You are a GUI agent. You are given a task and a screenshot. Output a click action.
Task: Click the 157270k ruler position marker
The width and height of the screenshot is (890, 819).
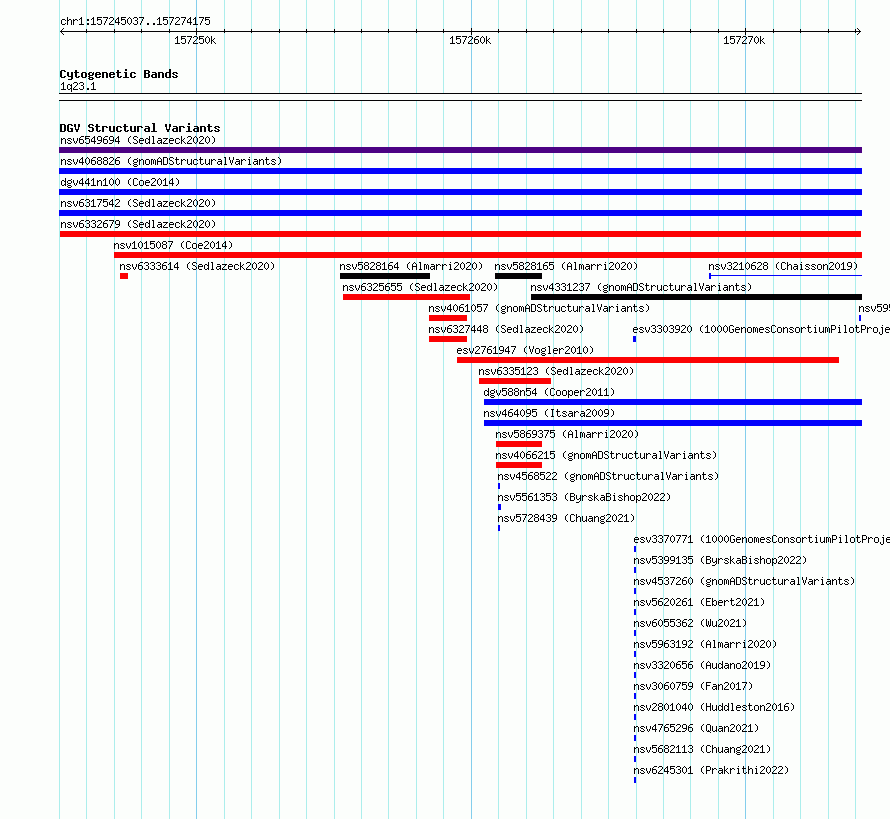[744, 40]
